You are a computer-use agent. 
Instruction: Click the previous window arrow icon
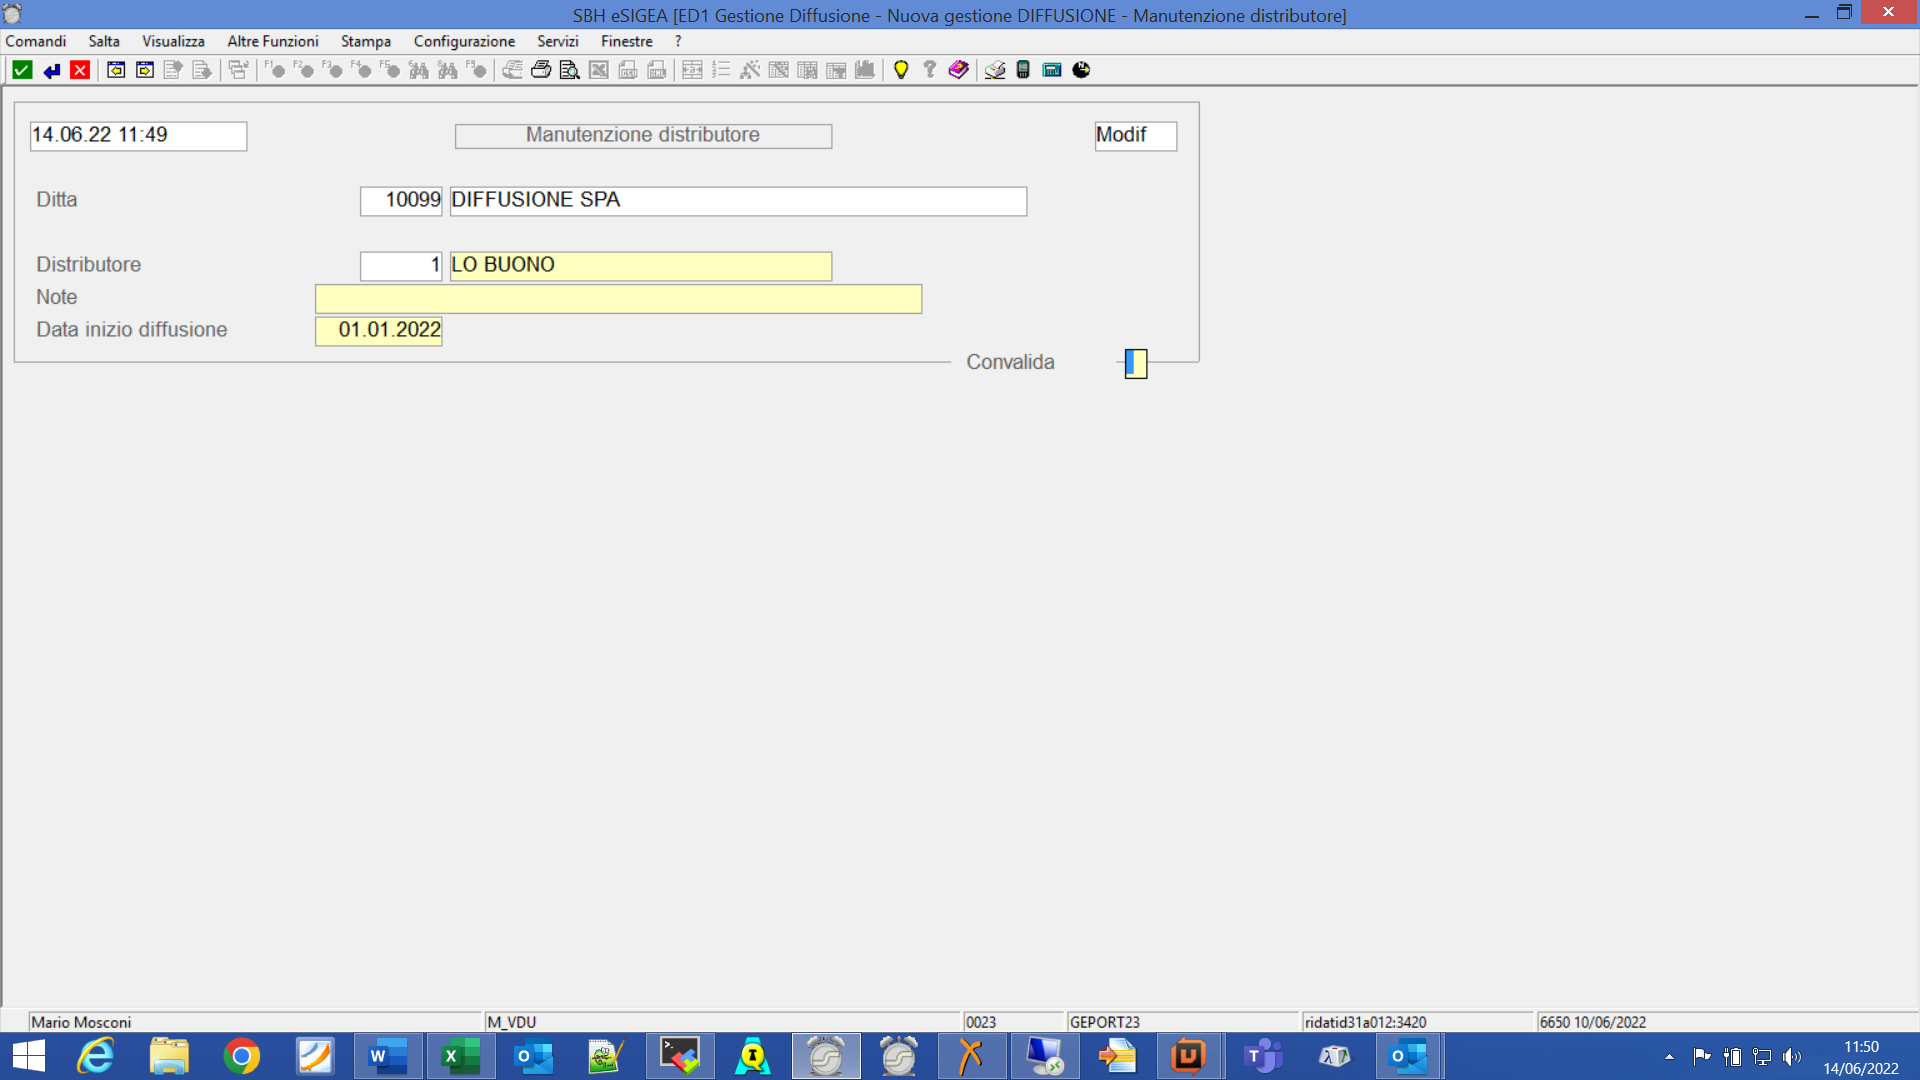click(x=116, y=70)
